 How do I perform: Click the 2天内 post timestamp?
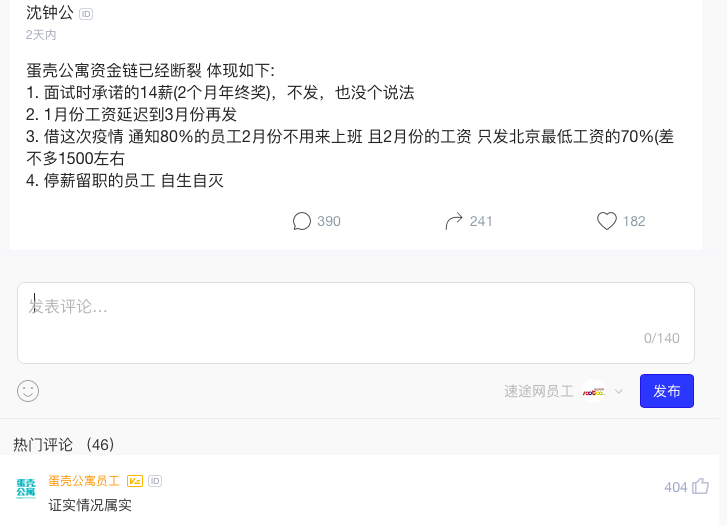(x=41, y=35)
